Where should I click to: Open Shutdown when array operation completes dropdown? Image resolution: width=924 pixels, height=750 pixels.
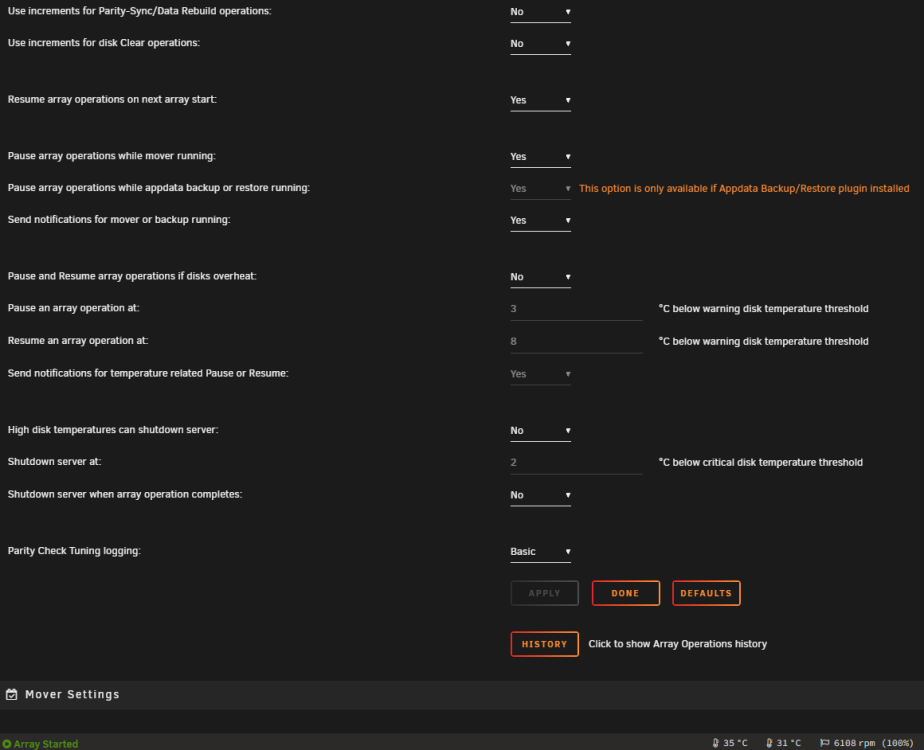pyautogui.click(x=540, y=496)
